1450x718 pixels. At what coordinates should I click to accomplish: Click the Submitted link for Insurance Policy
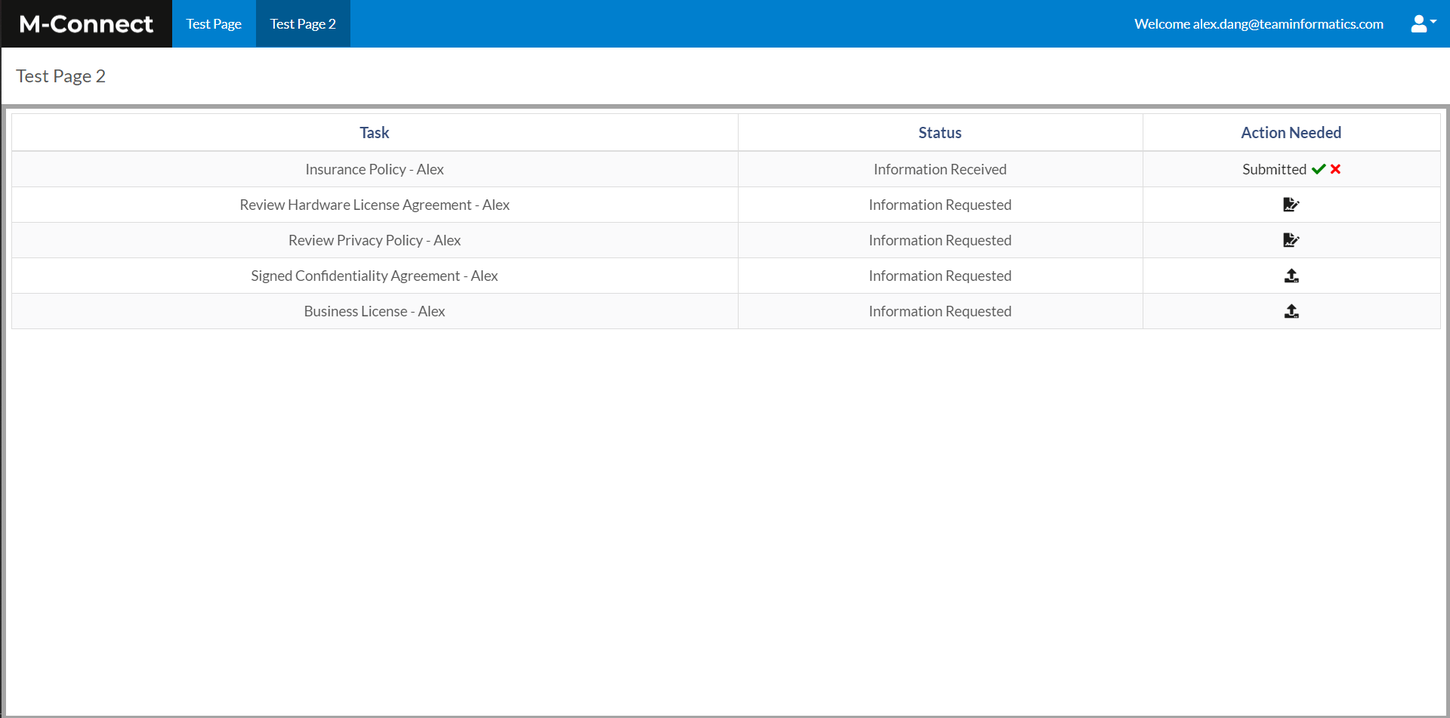coord(1274,169)
